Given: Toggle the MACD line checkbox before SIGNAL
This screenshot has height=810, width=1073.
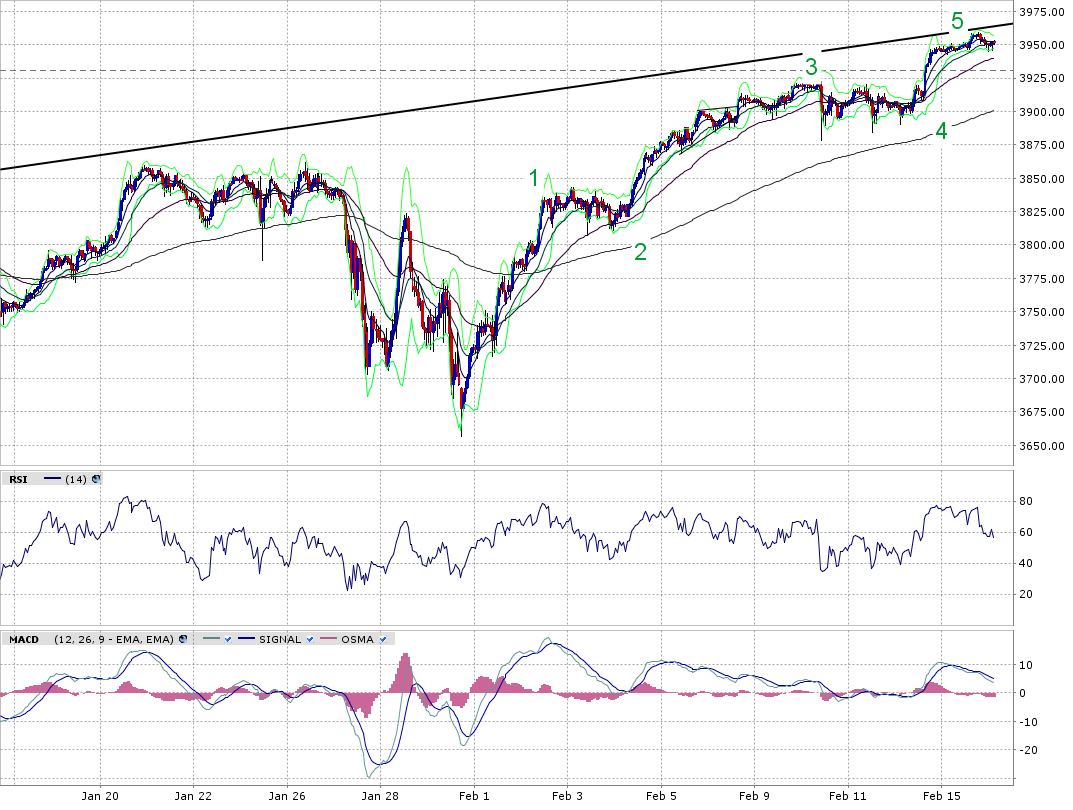Looking at the screenshot, I should (x=229, y=640).
